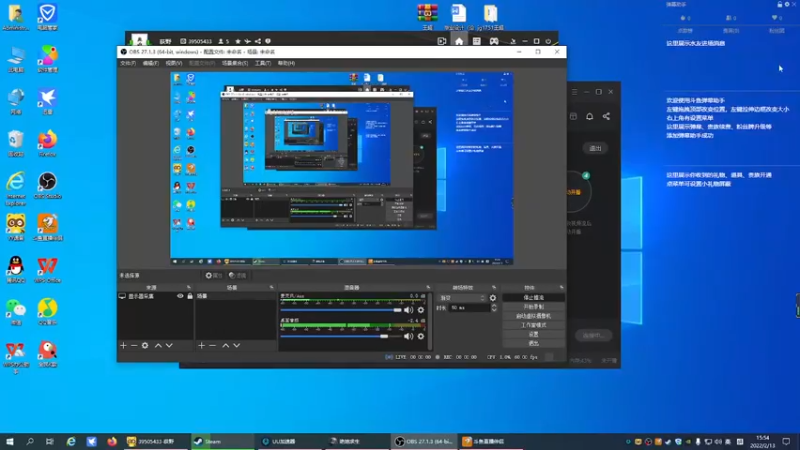Select the 场景 scene in scenes list
This screenshot has height=450, width=800.
pyautogui.click(x=236, y=296)
